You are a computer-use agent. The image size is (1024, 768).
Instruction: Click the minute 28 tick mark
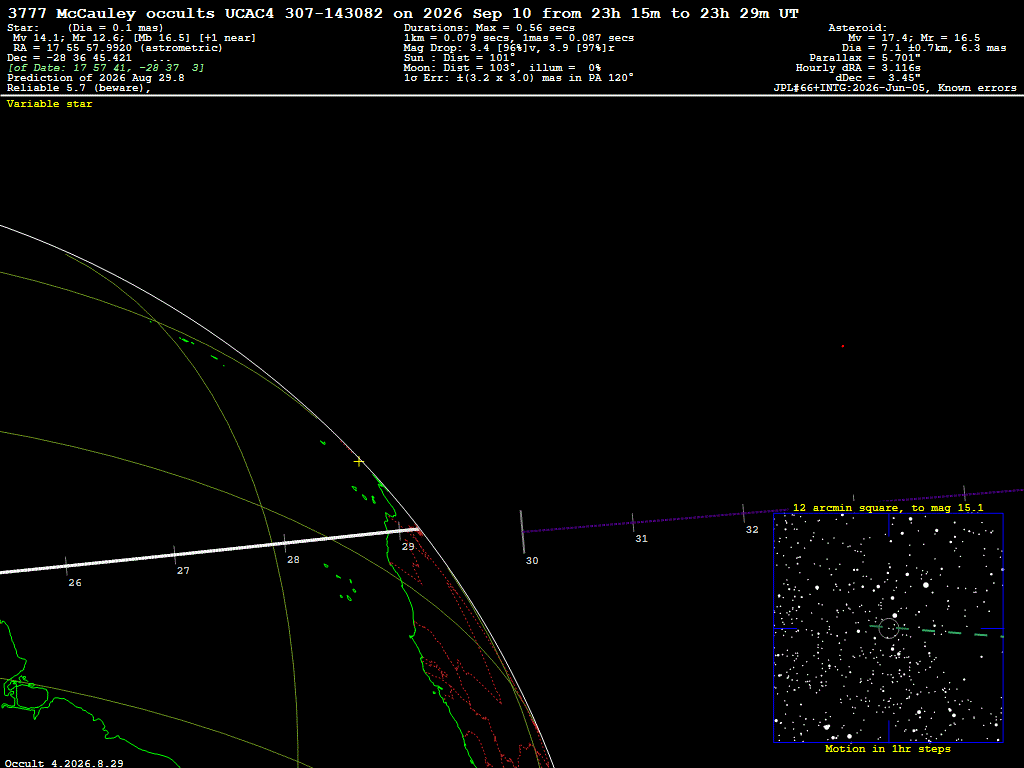(x=285, y=543)
